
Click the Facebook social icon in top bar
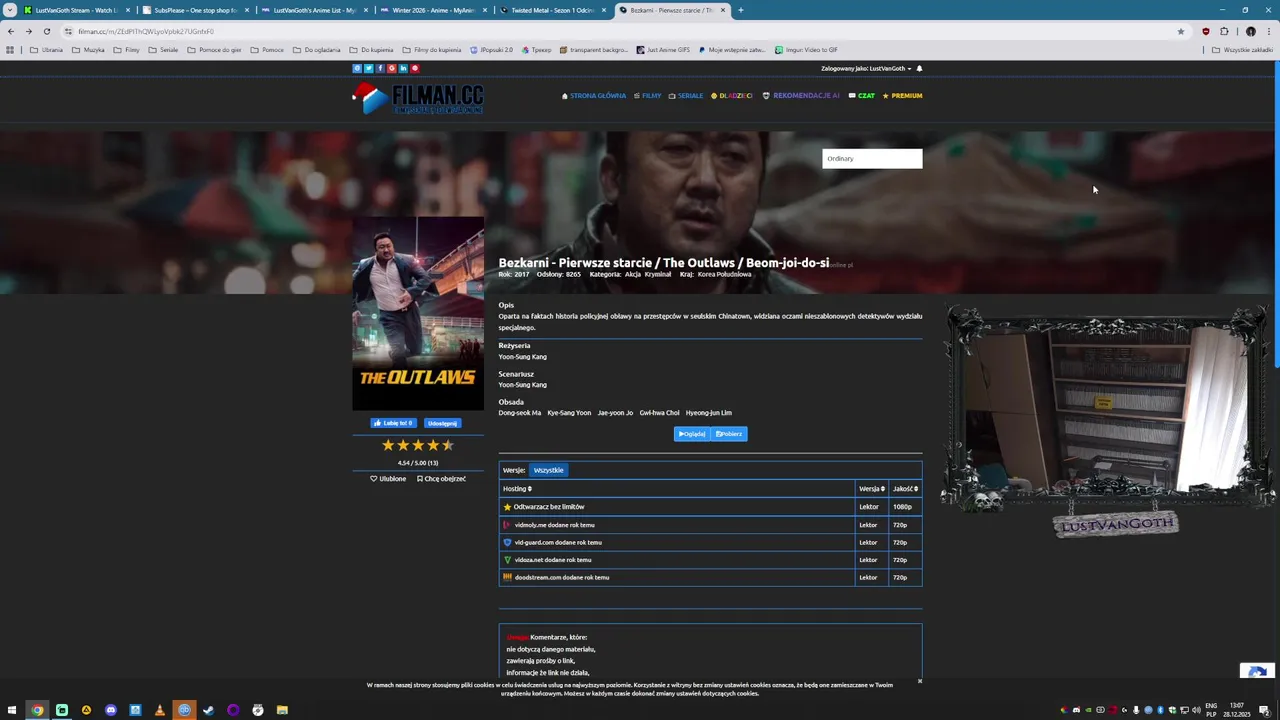click(x=380, y=69)
